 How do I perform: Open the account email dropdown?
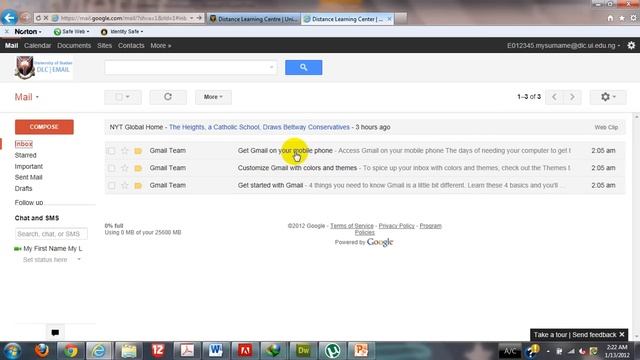563,45
